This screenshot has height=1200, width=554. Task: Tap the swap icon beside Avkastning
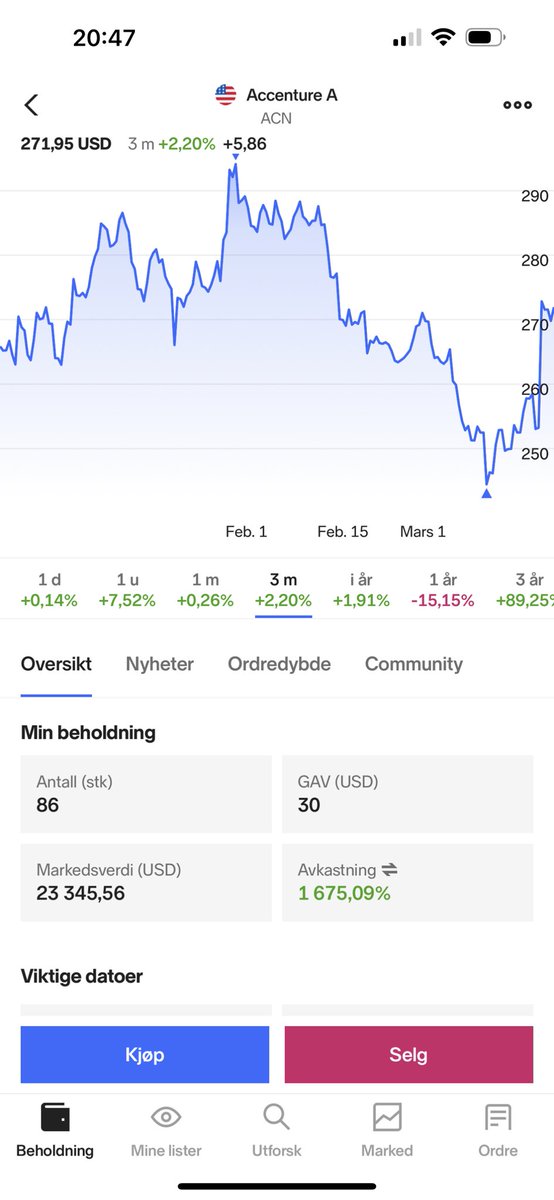coord(390,870)
